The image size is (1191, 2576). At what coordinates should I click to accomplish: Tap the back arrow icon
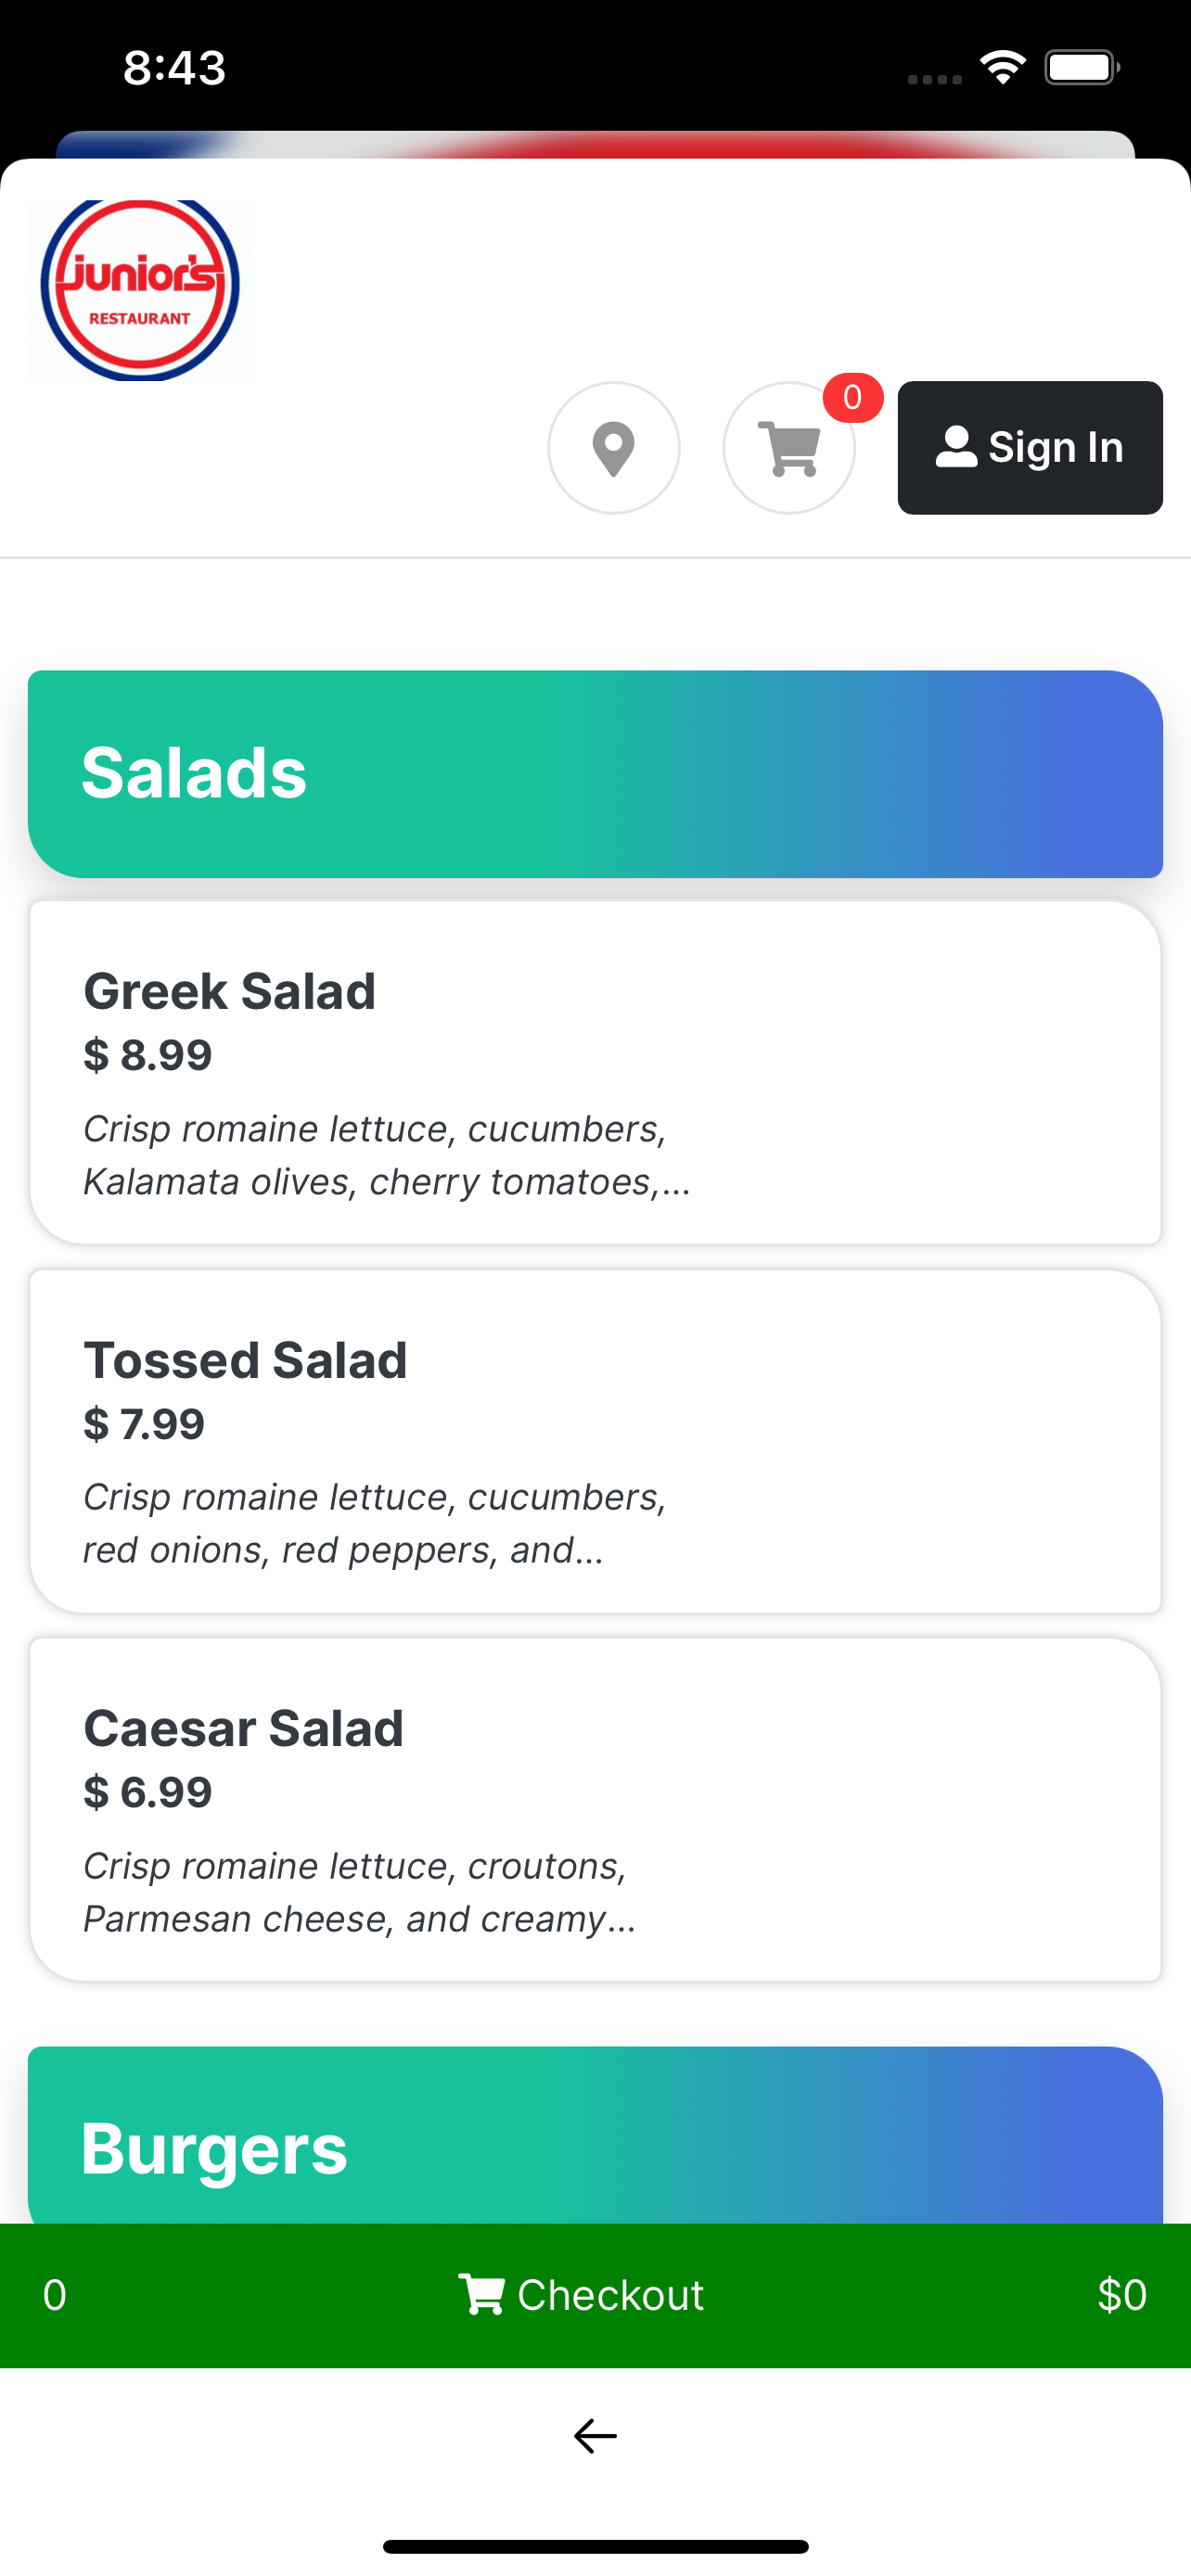[x=595, y=2436]
